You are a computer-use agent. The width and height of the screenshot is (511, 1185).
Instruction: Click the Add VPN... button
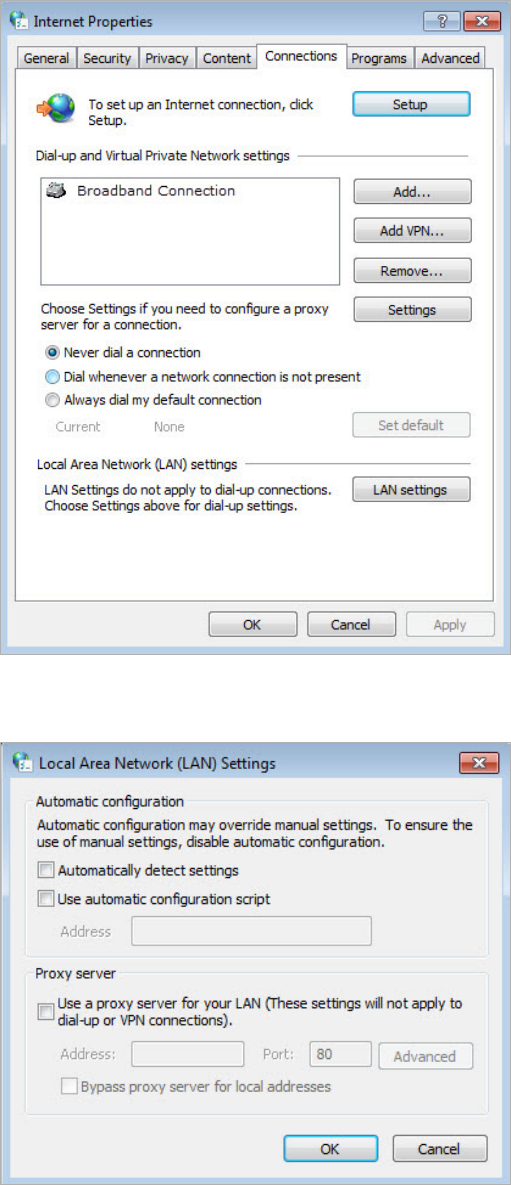pos(412,231)
